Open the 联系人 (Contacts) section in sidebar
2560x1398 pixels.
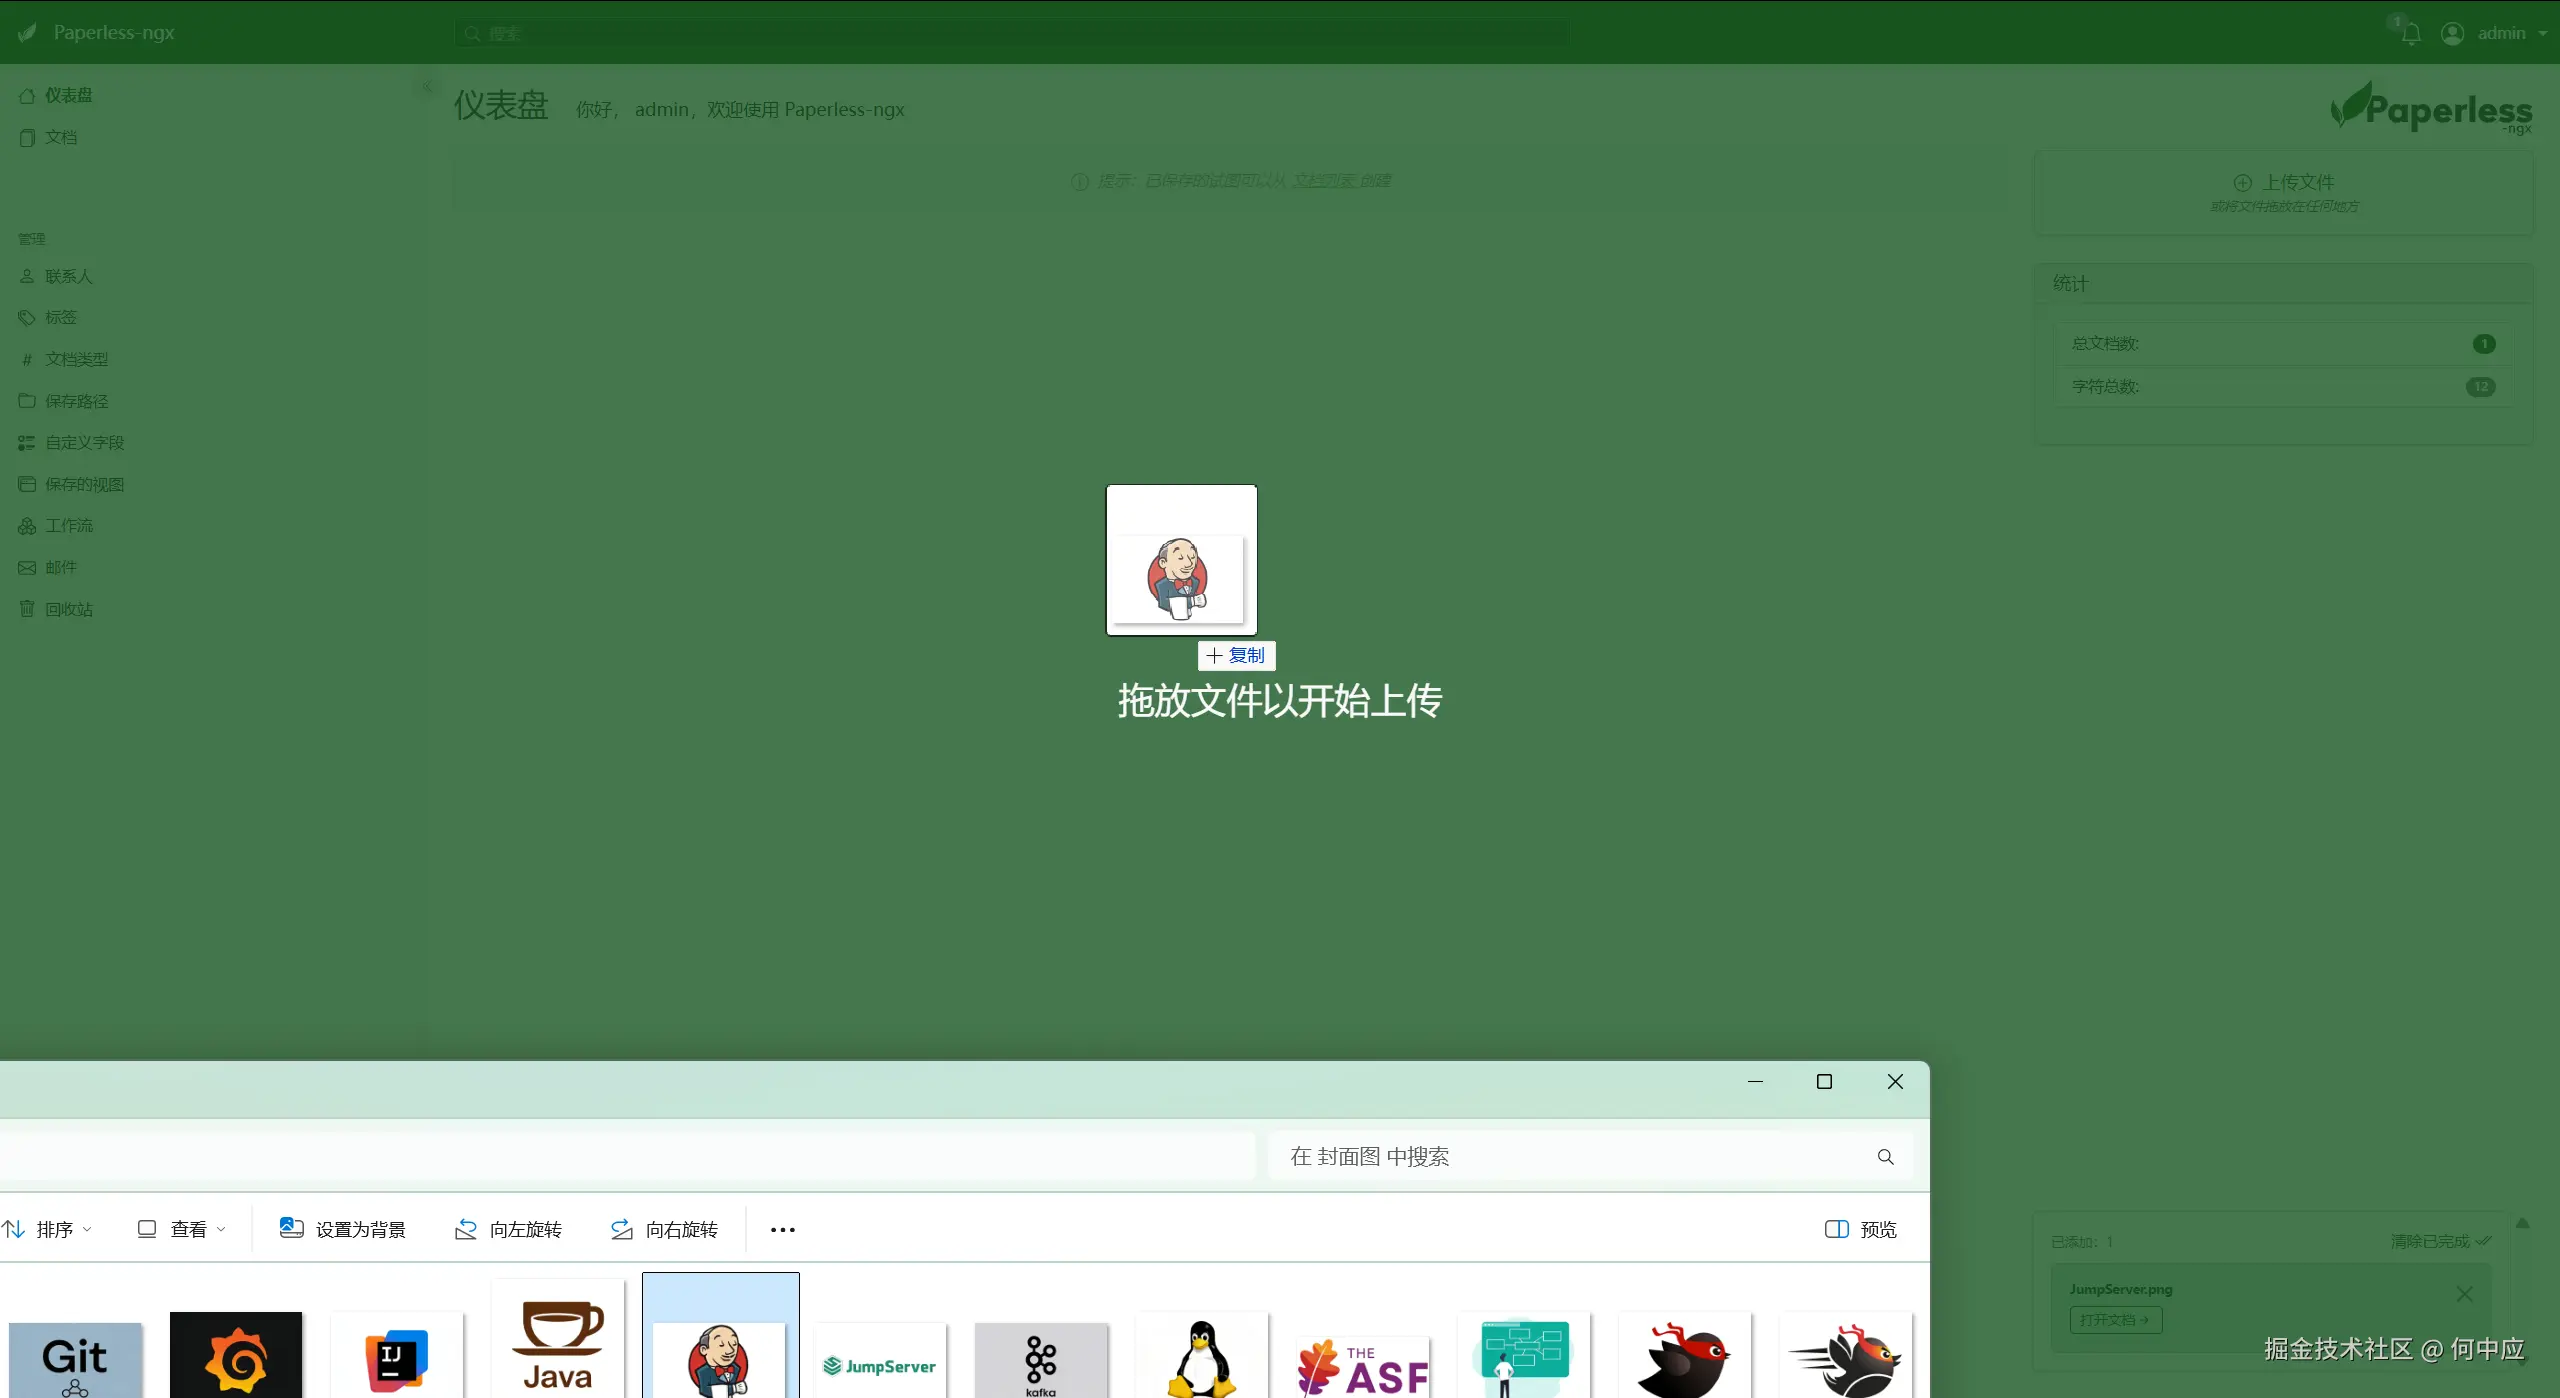pyautogui.click(x=68, y=275)
